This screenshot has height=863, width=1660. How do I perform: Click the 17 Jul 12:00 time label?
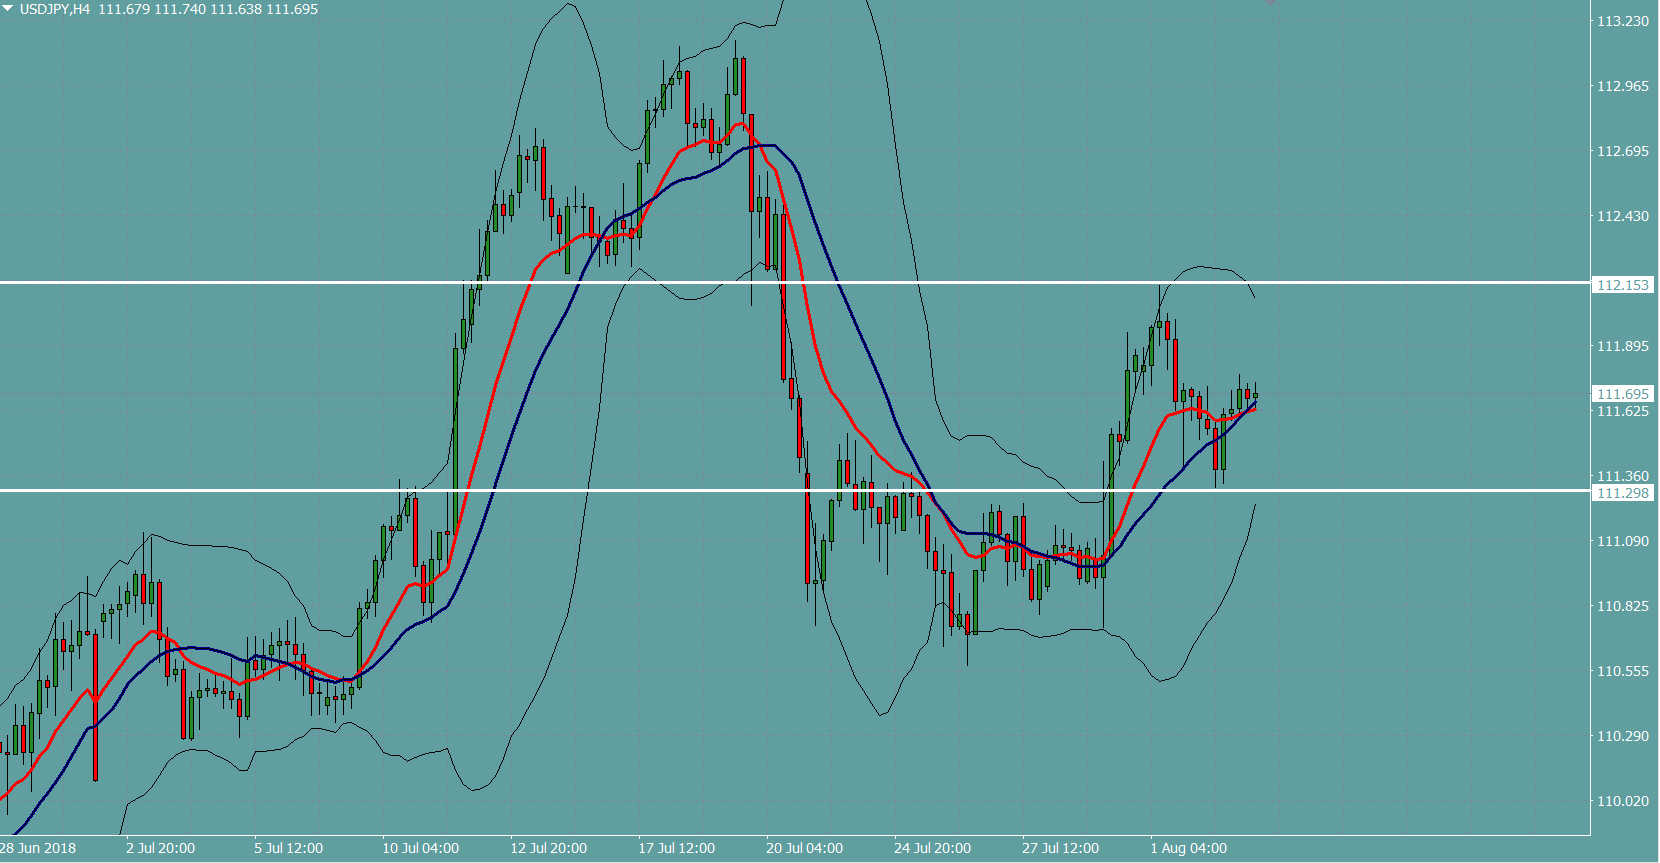[676, 848]
